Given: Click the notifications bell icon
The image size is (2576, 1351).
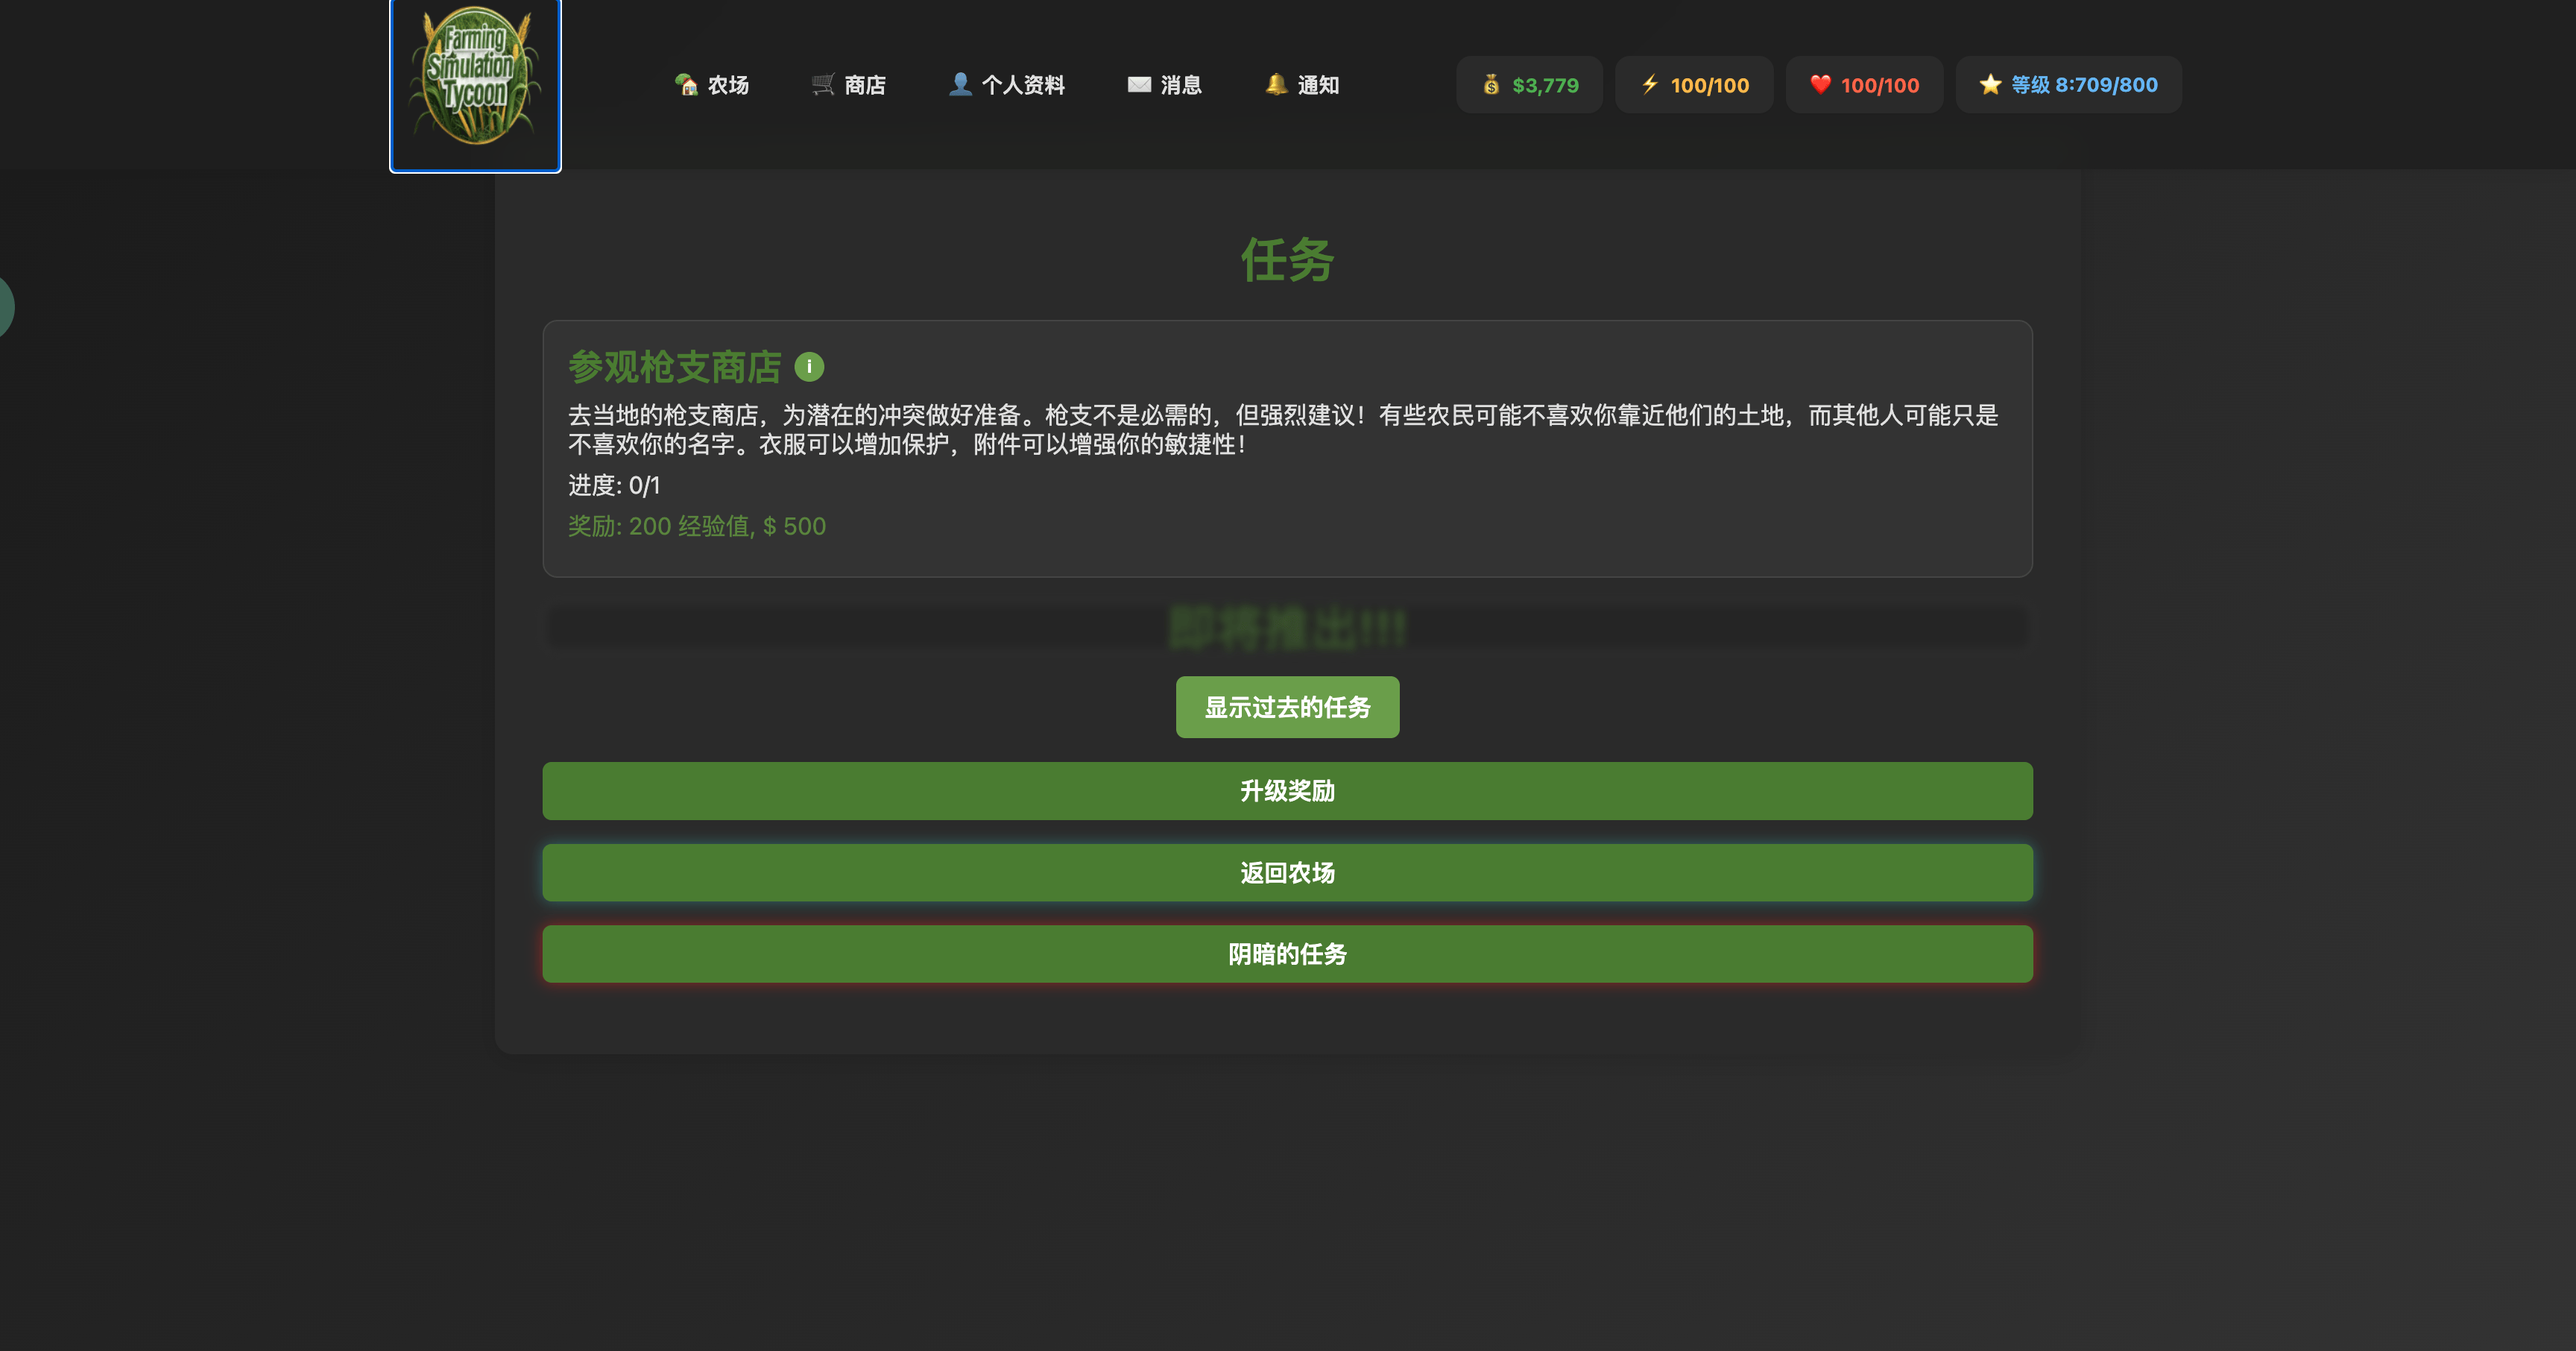Looking at the screenshot, I should click(1275, 85).
